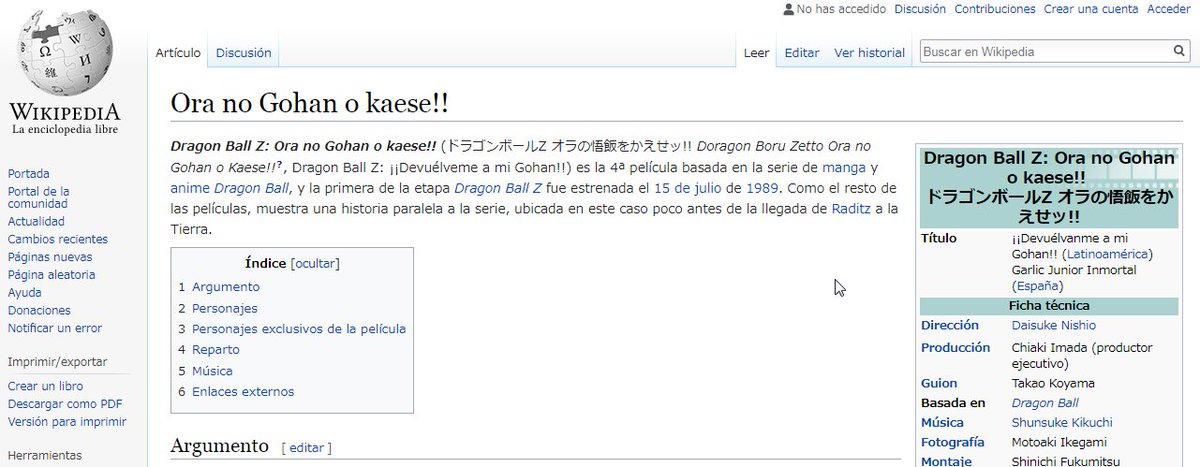Screen dimensions: 1200x467
Task: Open the Ayuda sidebar link
Action: (24, 293)
